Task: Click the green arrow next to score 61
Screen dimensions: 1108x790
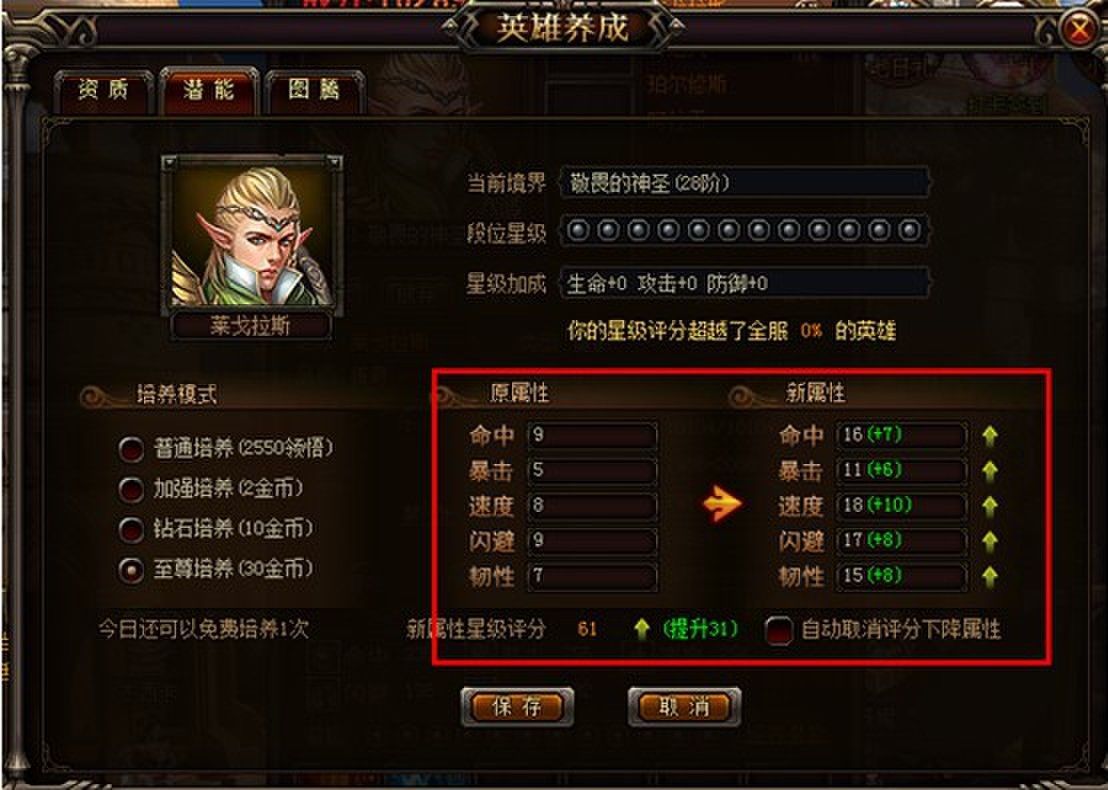Action: pyautogui.click(x=641, y=629)
